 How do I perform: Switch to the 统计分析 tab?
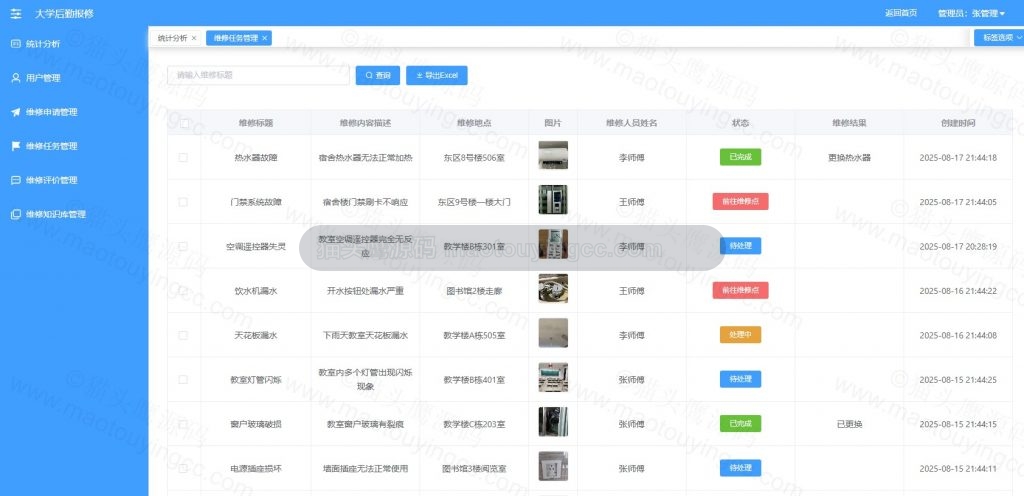(172, 39)
